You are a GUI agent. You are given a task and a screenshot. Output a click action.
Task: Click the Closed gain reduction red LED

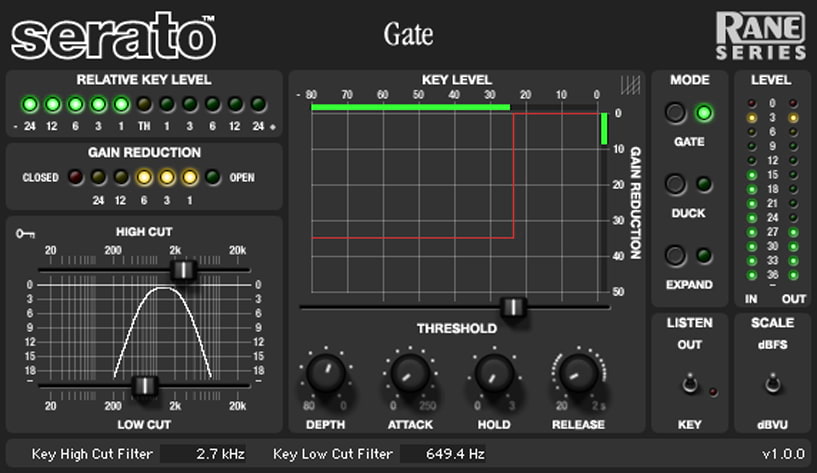pyautogui.click(x=76, y=177)
